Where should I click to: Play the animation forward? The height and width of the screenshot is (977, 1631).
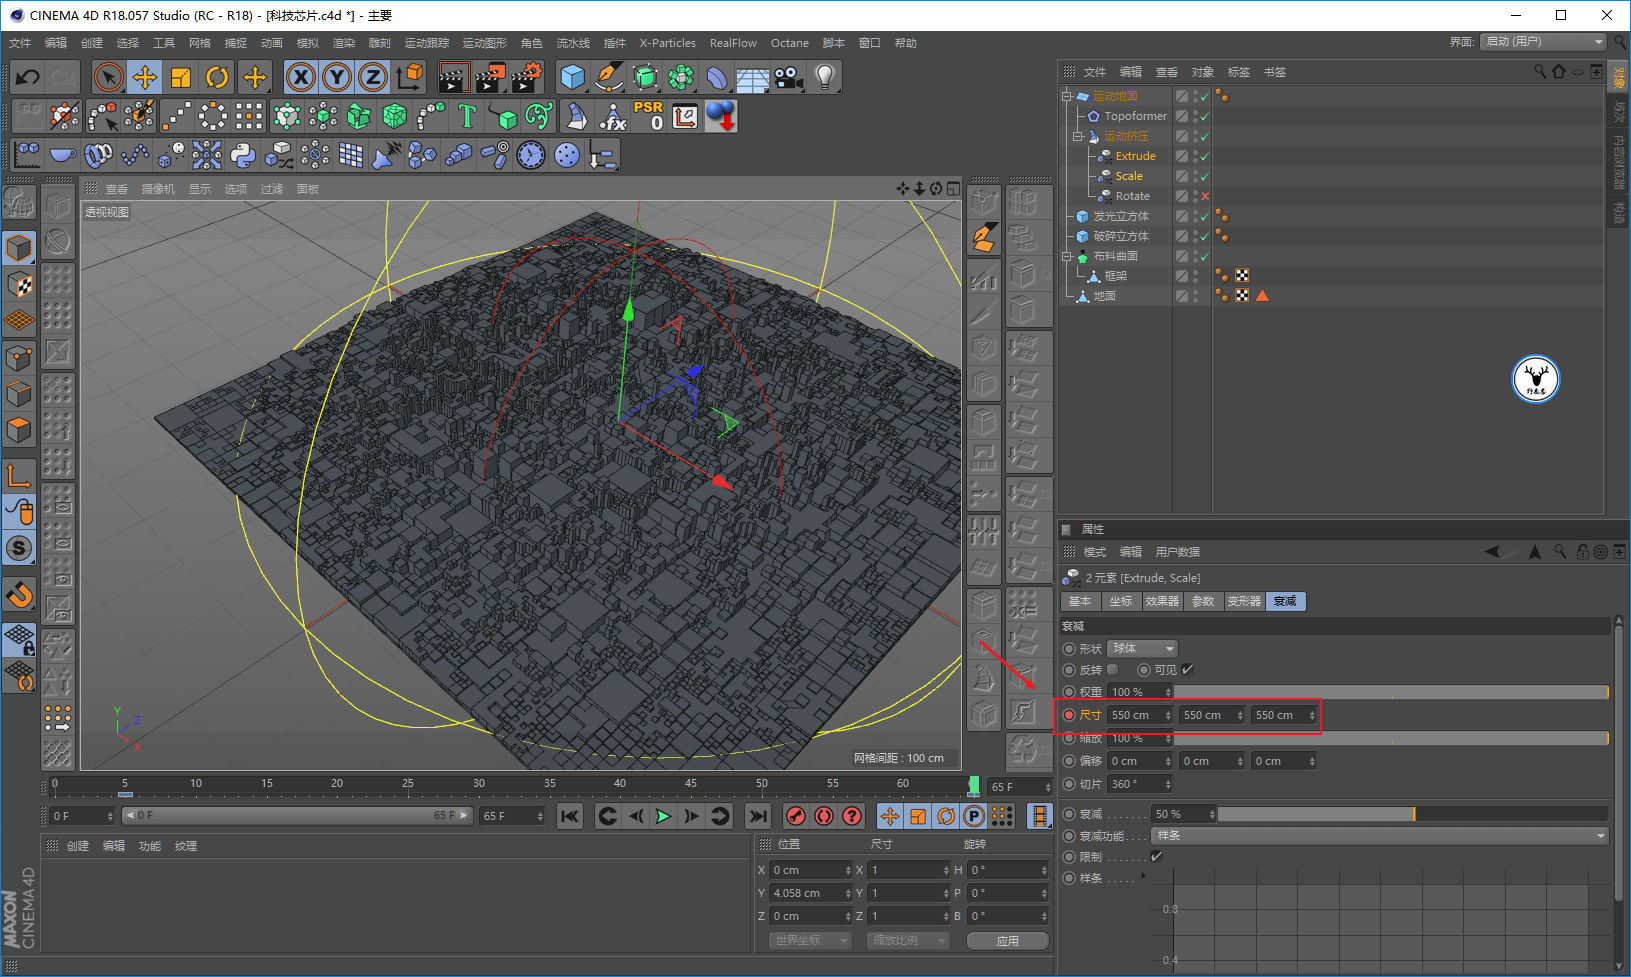coord(662,816)
